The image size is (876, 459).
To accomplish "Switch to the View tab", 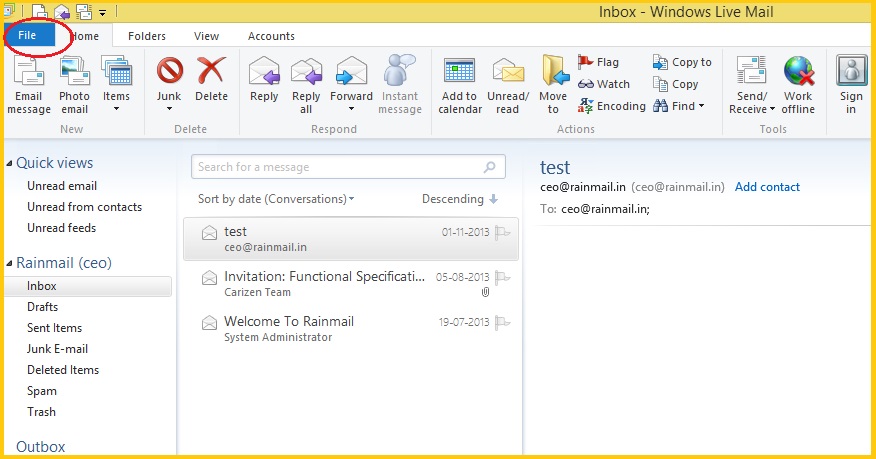I will (206, 36).
